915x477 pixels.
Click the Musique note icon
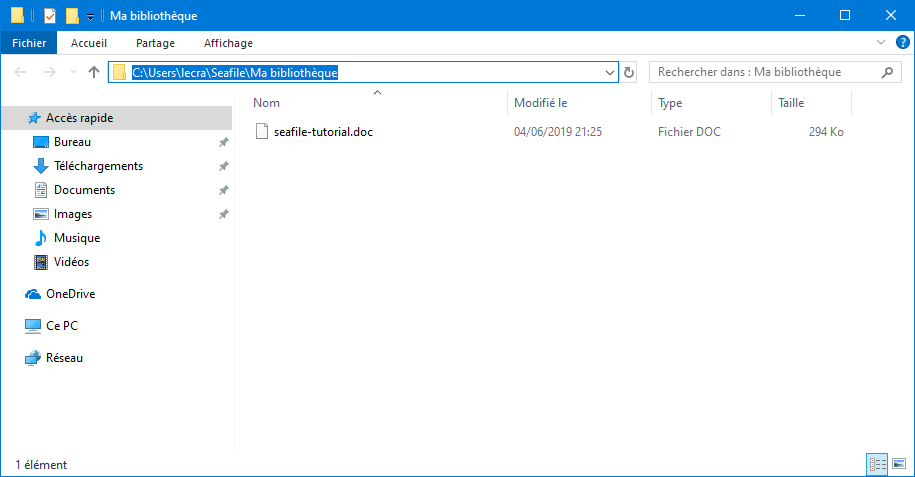click(41, 238)
